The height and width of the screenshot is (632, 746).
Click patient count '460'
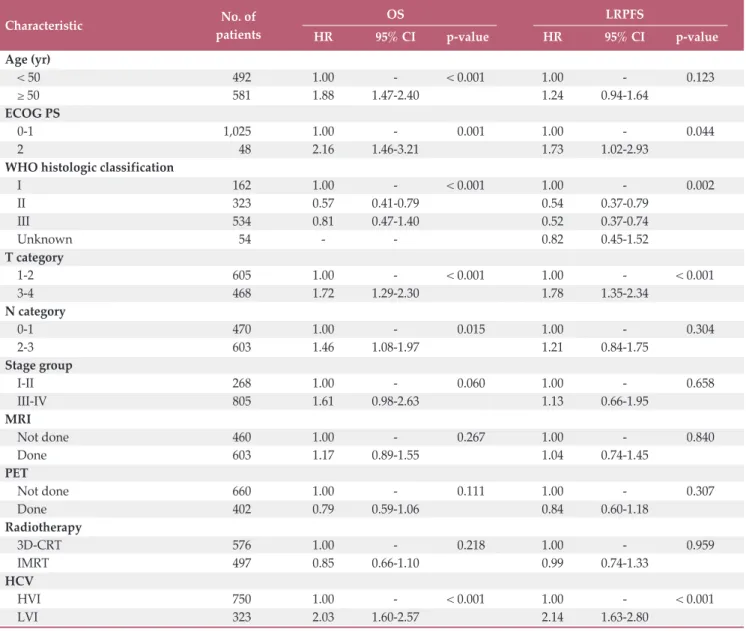point(242,437)
